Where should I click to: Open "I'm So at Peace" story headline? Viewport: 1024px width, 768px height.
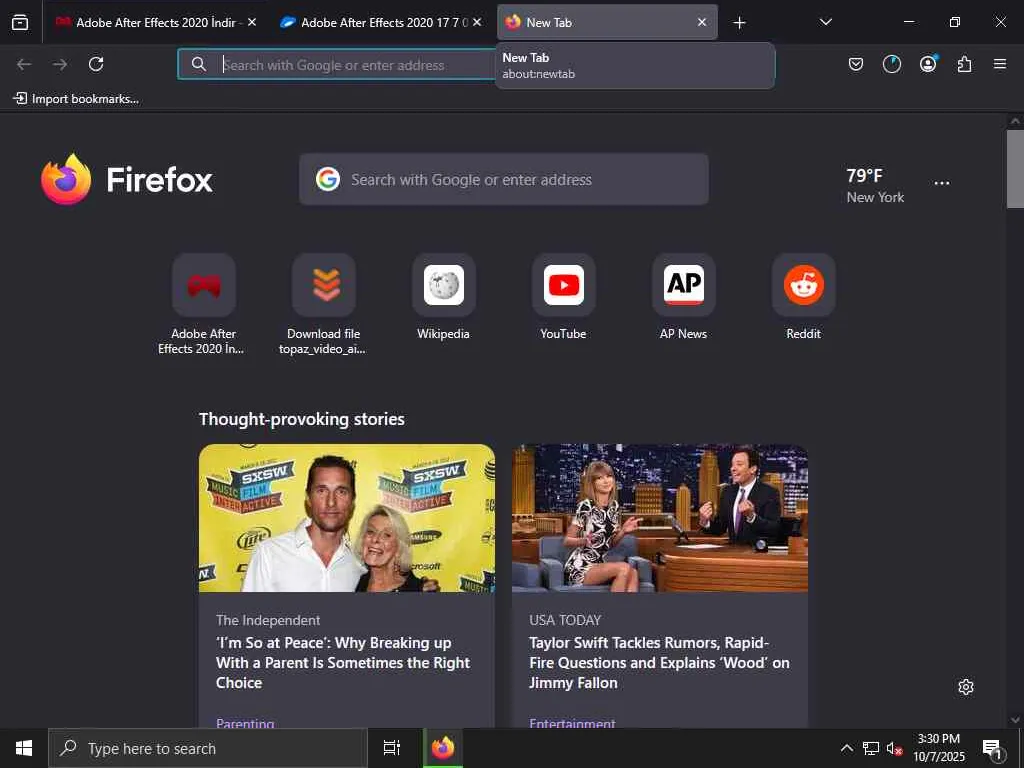[x=343, y=663]
